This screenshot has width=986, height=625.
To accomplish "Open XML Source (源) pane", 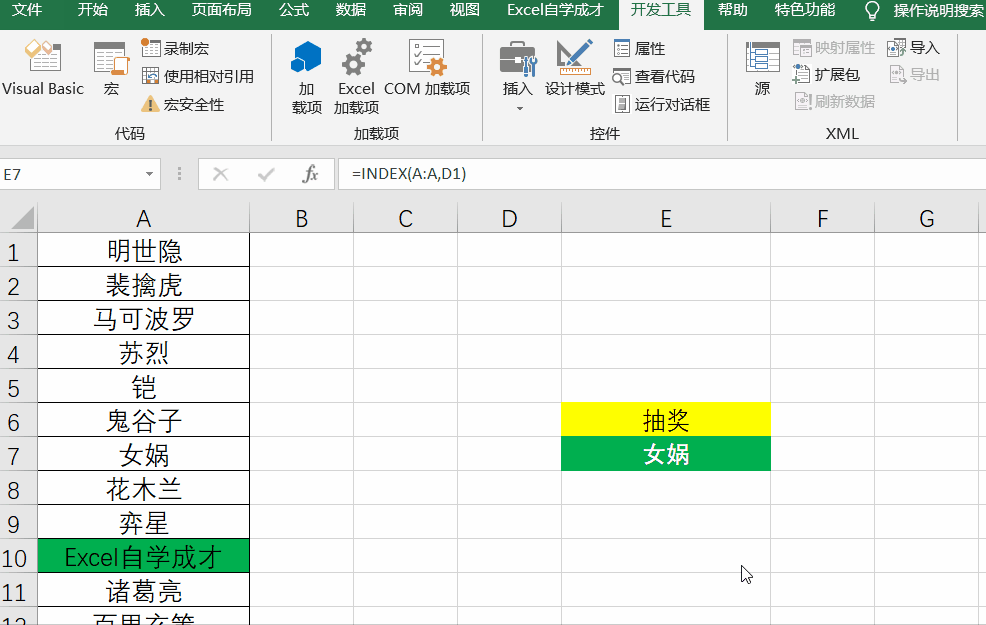I will [x=762, y=68].
